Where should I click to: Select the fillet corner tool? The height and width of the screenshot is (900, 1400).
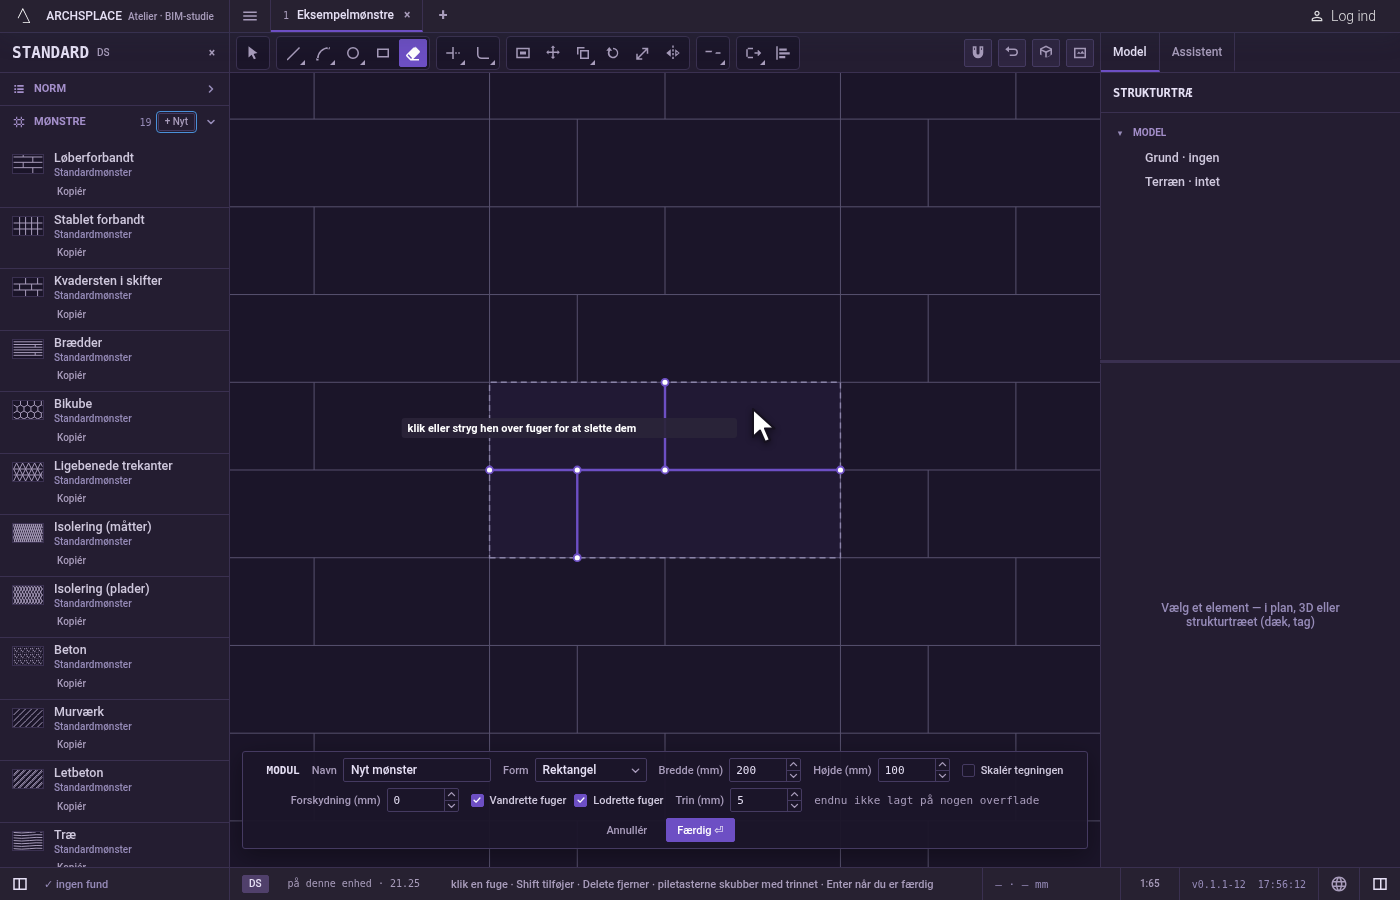(484, 53)
